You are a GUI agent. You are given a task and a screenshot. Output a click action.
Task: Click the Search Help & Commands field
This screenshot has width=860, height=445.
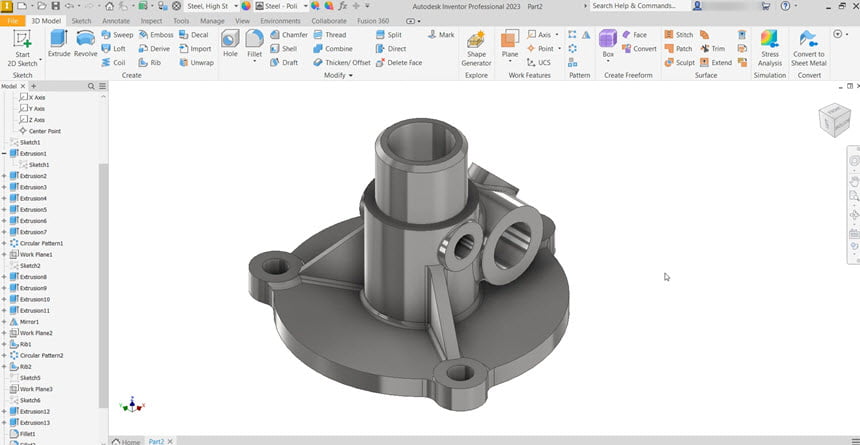click(x=640, y=6)
